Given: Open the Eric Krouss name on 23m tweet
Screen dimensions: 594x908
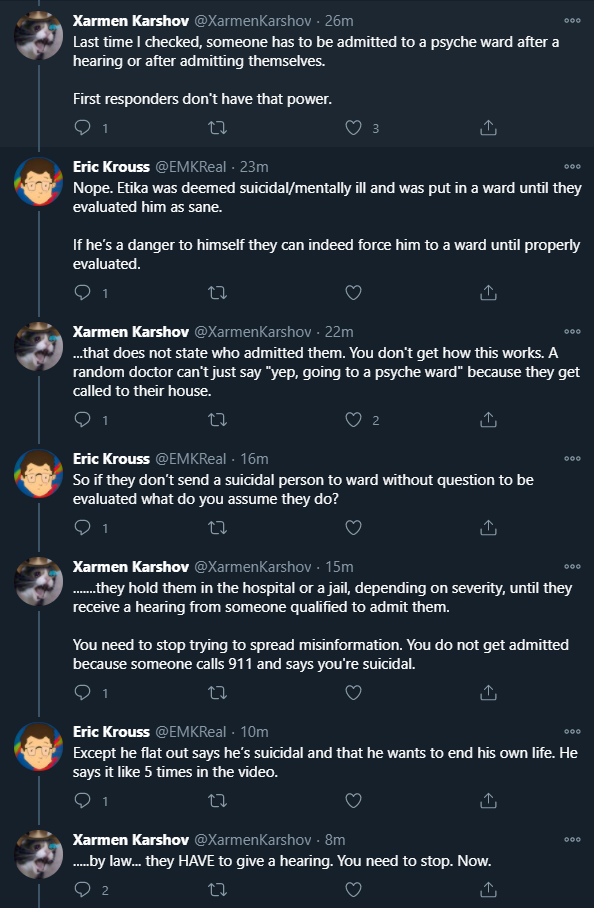Looking at the screenshot, I should pyautogui.click(x=111, y=167).
